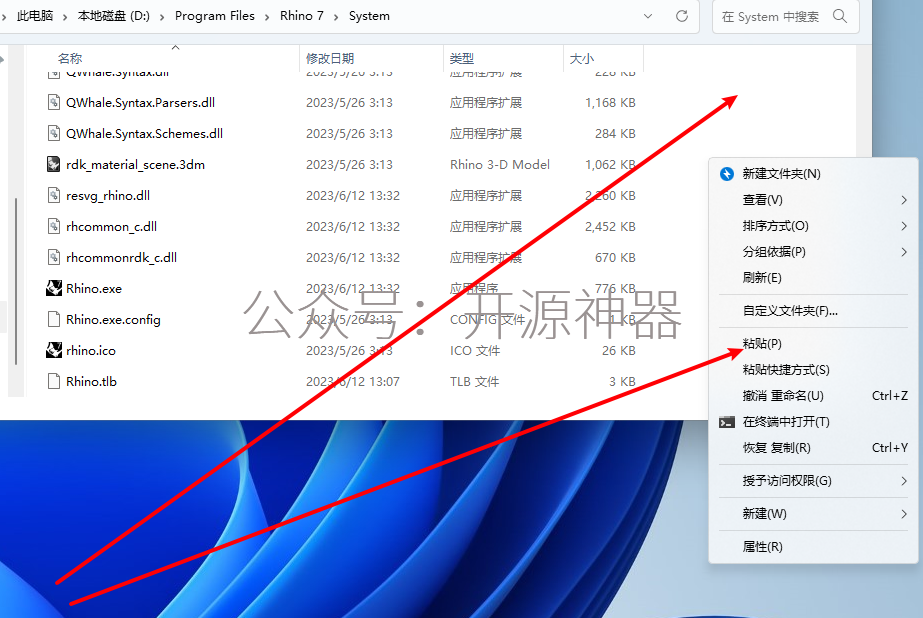This screenshot has height=618, width=923.
Task: Click the 在 System 中搜索 search field
Action: (785, 16)
